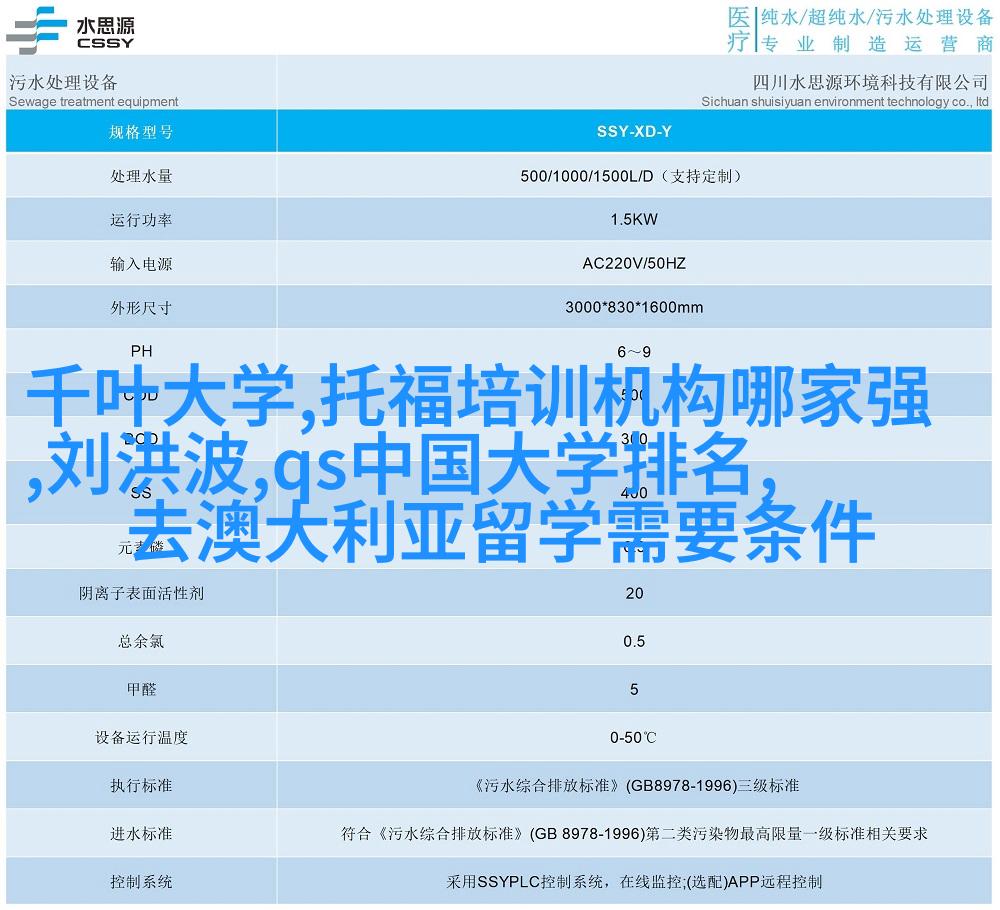Click the '专业制造运营商' tagline text

[x=877, y=43]
